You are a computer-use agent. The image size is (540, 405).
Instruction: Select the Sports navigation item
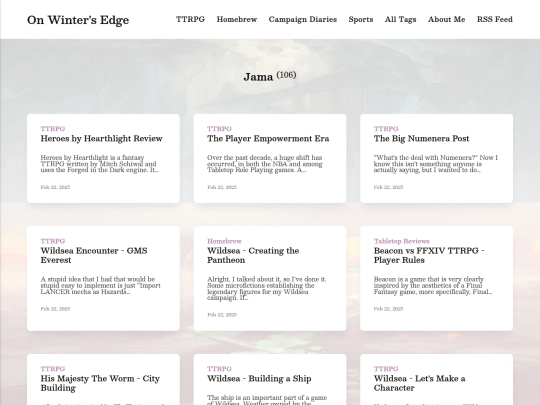click(361, 19)
